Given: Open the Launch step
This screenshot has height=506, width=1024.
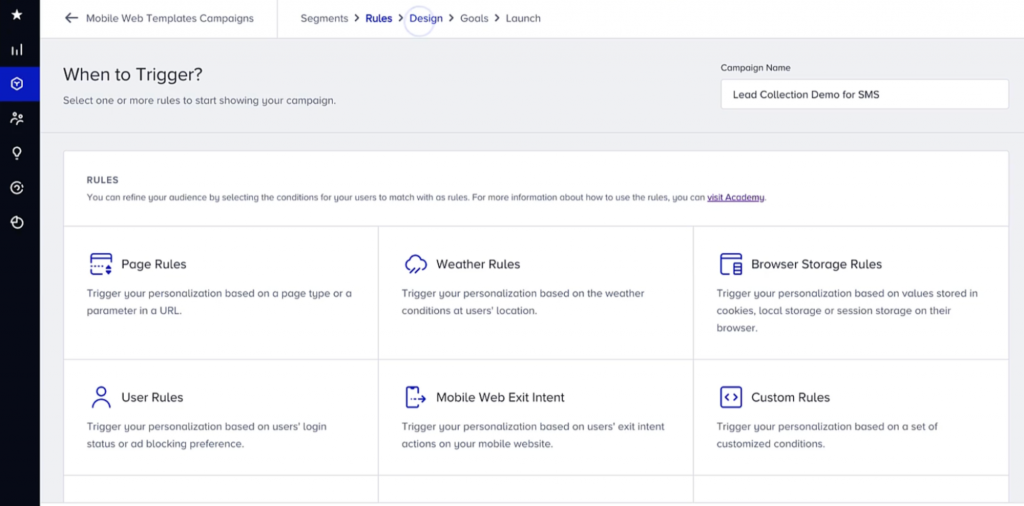Looking at the screenshot, I should 523,18.
